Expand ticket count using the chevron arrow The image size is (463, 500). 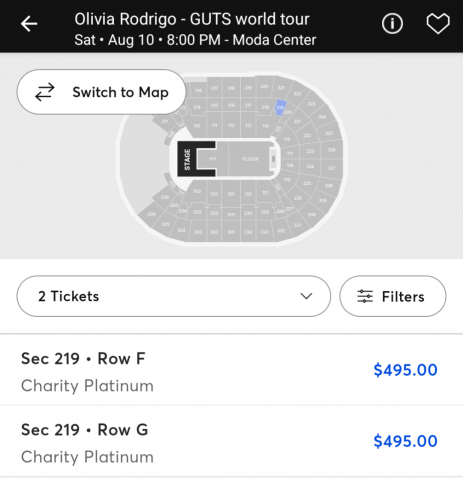click(306, 296)
